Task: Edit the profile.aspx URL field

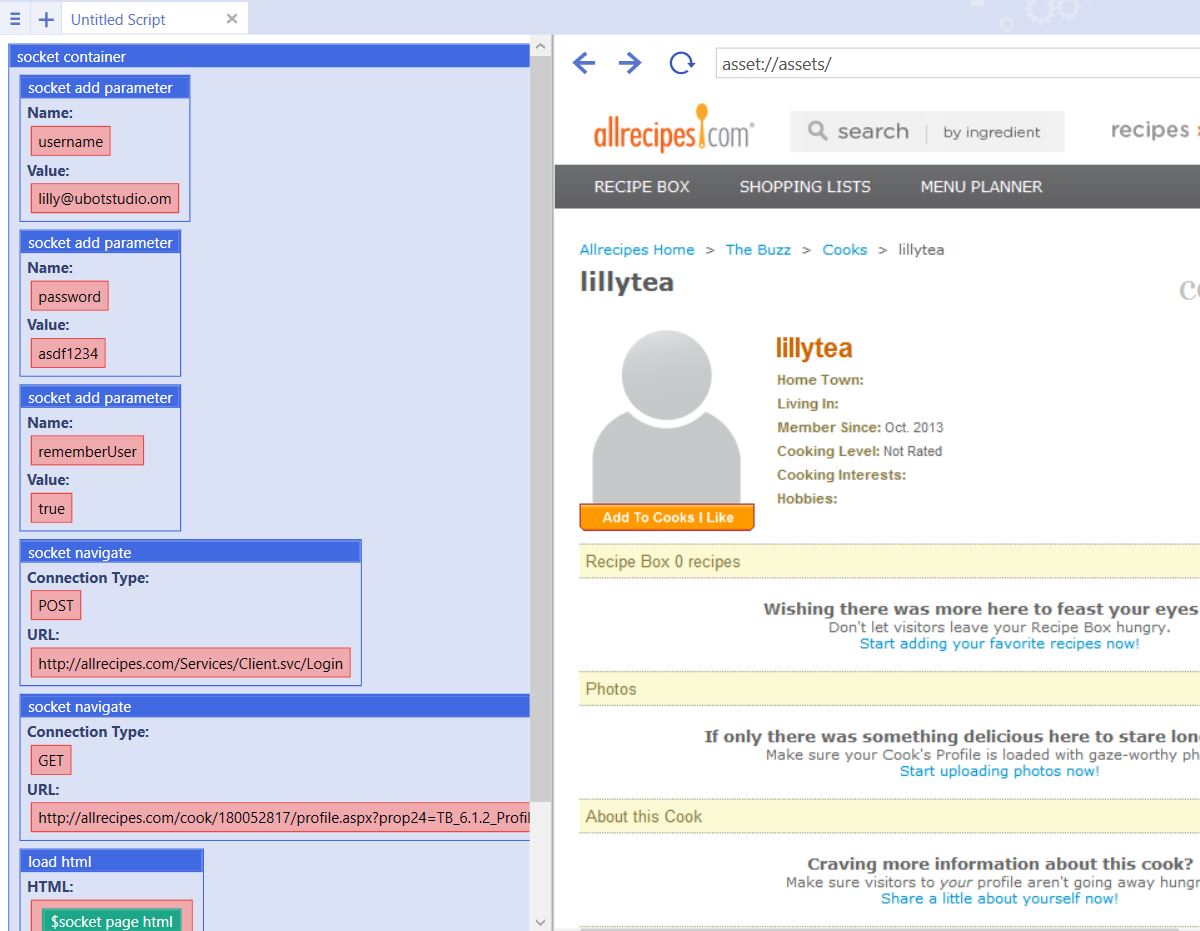Action: pyautogui.click(x=280, y=818)
